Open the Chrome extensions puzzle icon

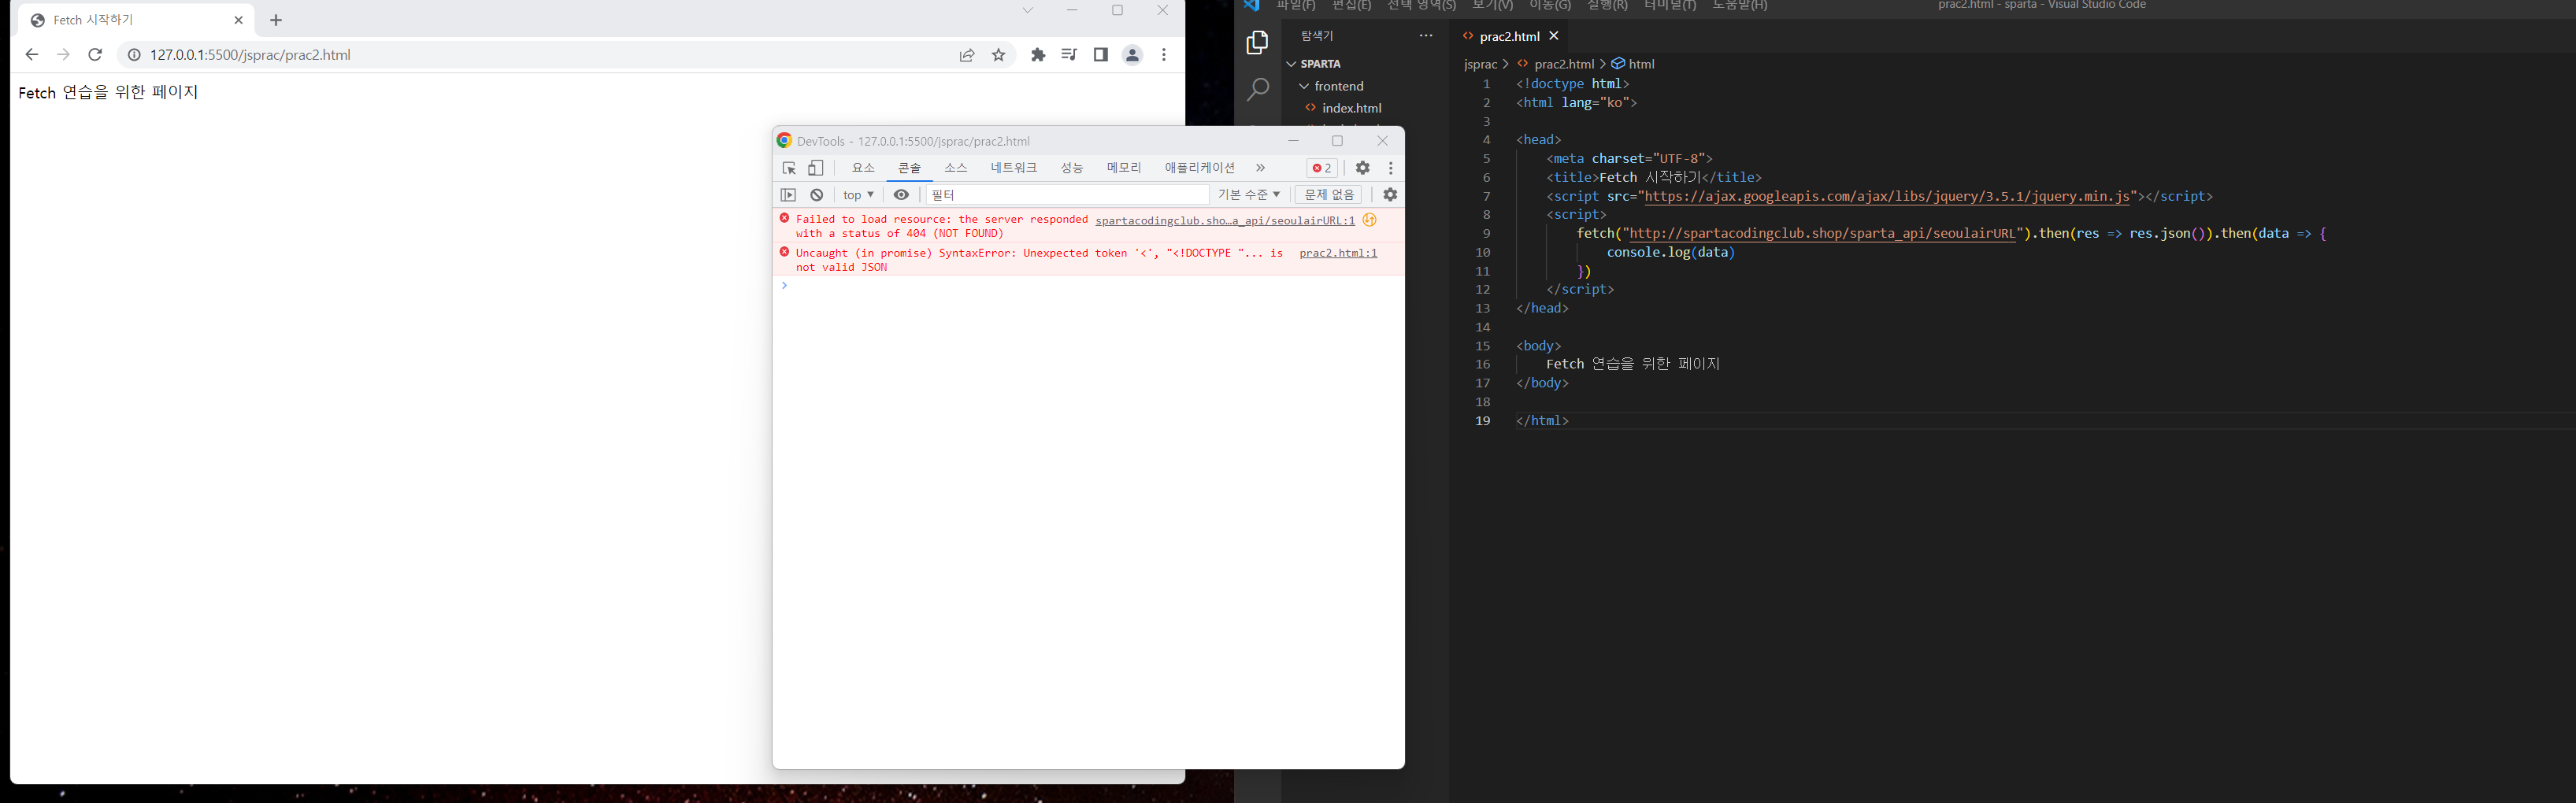click(x=1038, y=55)
